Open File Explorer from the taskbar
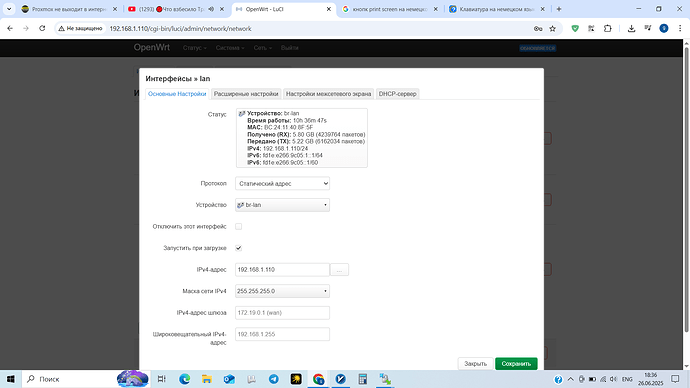Image resolution: width=690 pixels, height=388 pixels. [207, 379]
